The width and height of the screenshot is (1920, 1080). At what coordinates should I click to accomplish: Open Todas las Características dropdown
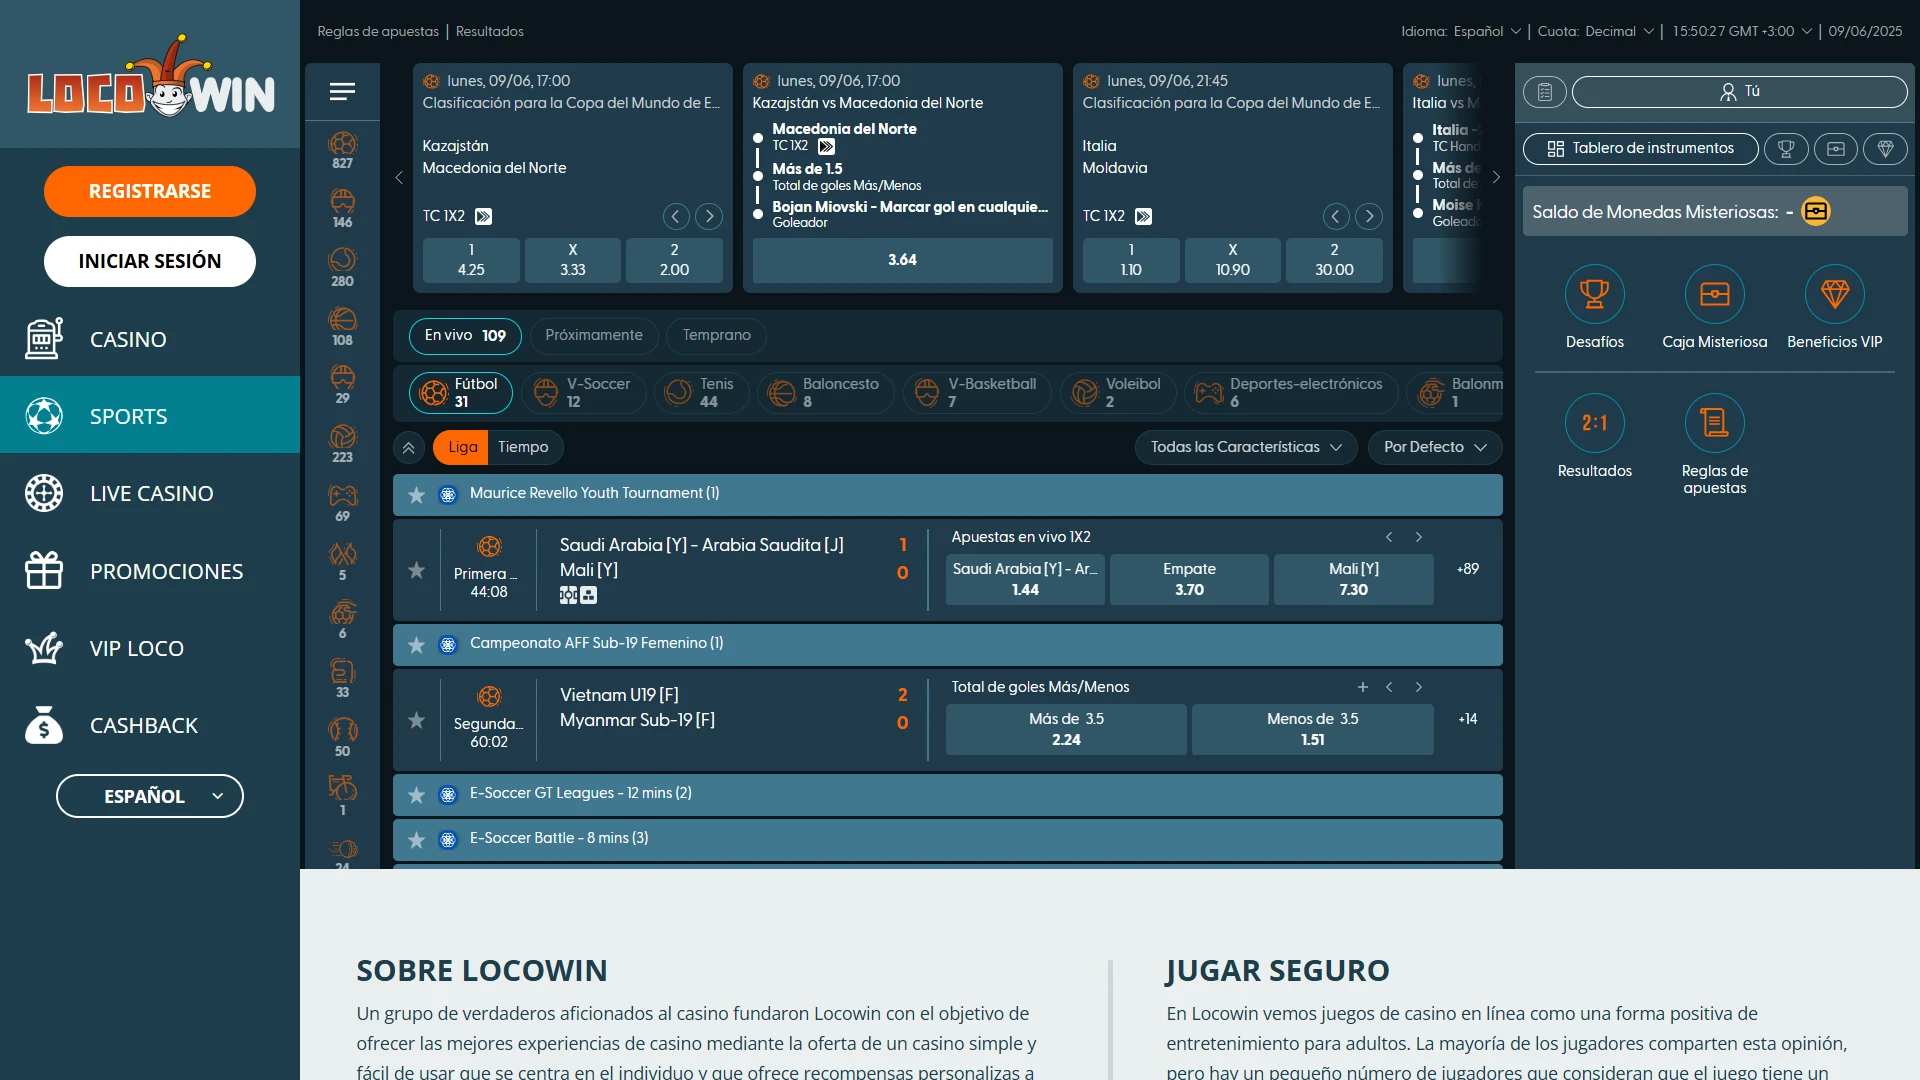coord(1246,447)
